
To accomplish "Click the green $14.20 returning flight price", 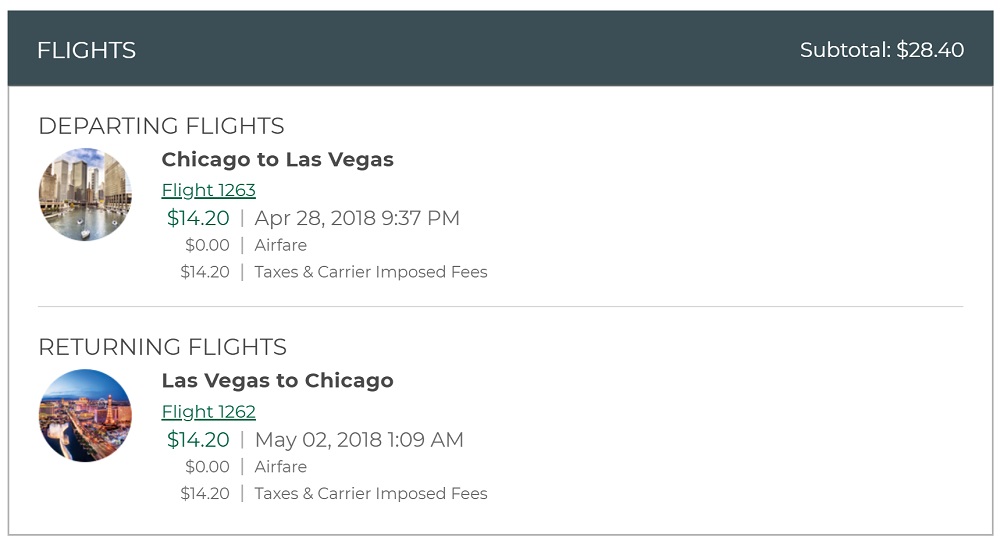I will click(x=198, y=439).
